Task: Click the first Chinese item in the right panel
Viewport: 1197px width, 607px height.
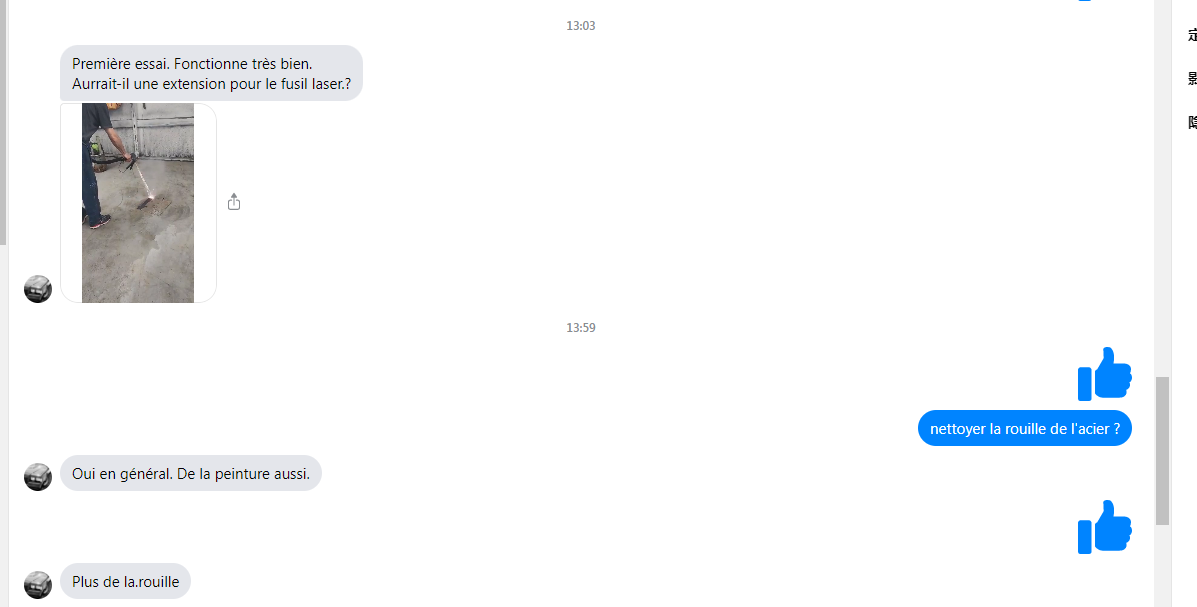Action: [1192, 35]
